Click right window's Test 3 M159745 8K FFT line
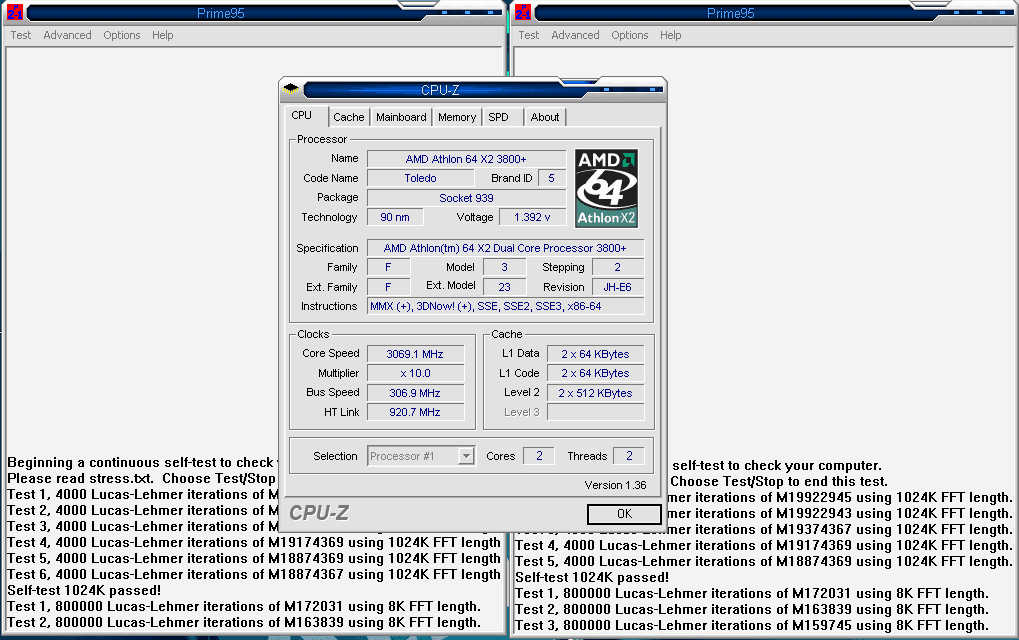1019x640 pixels. 752,626
